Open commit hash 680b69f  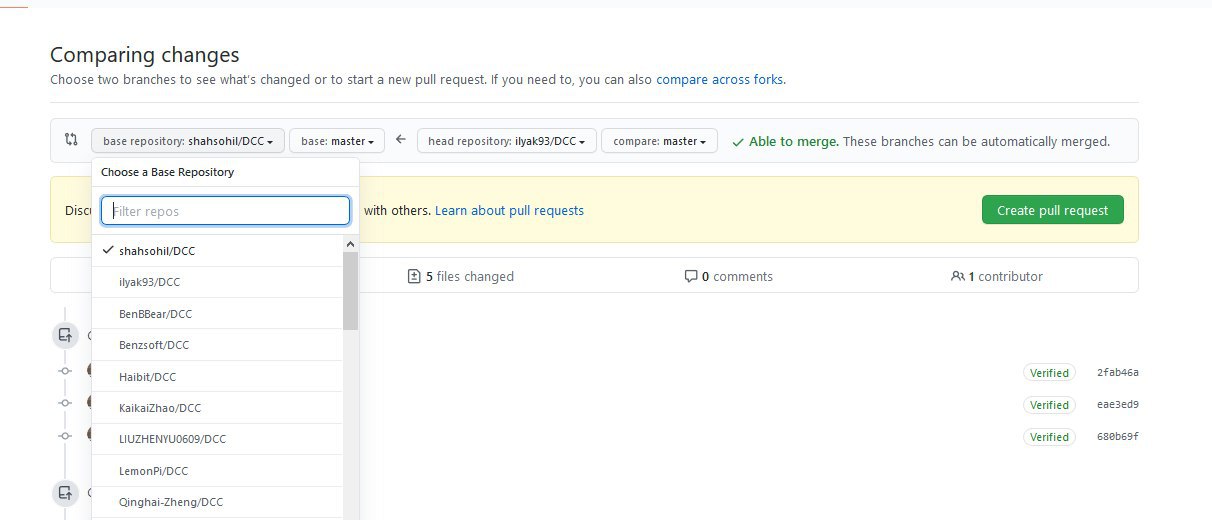pos(1117,437)
